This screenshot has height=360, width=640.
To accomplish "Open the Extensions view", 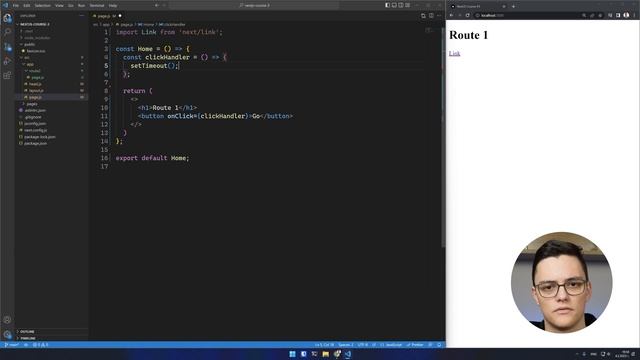I will click(x=7, y=76).
